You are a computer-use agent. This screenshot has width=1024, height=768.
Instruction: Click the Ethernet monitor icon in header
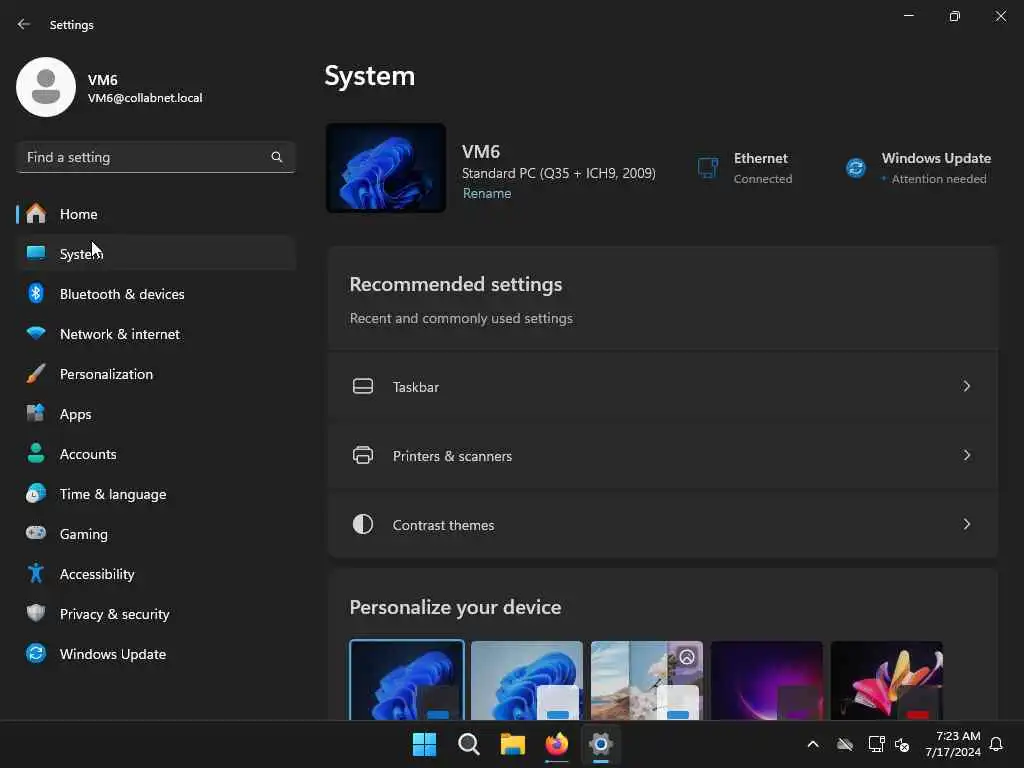point(708,168)
